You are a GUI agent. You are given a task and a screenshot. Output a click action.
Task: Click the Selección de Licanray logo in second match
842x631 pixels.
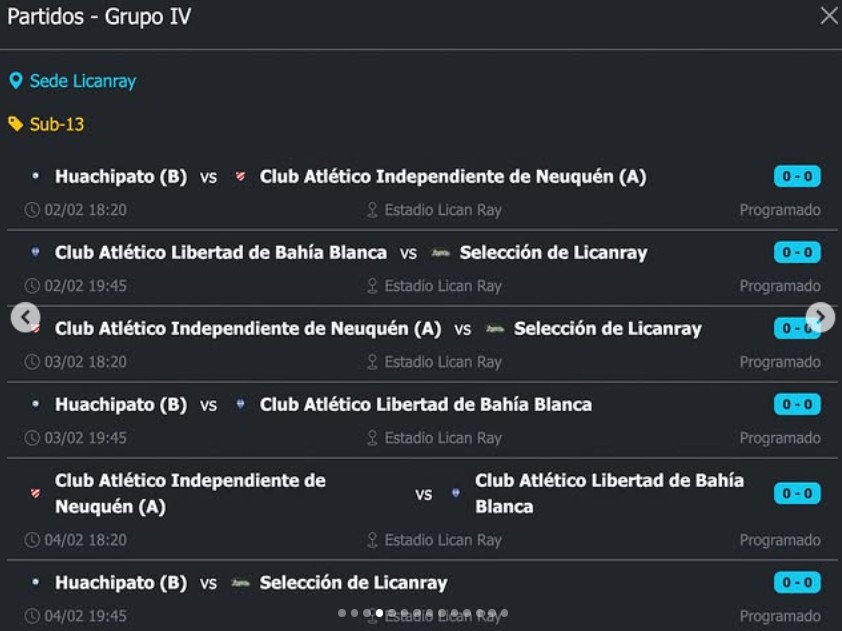point(440,253)
